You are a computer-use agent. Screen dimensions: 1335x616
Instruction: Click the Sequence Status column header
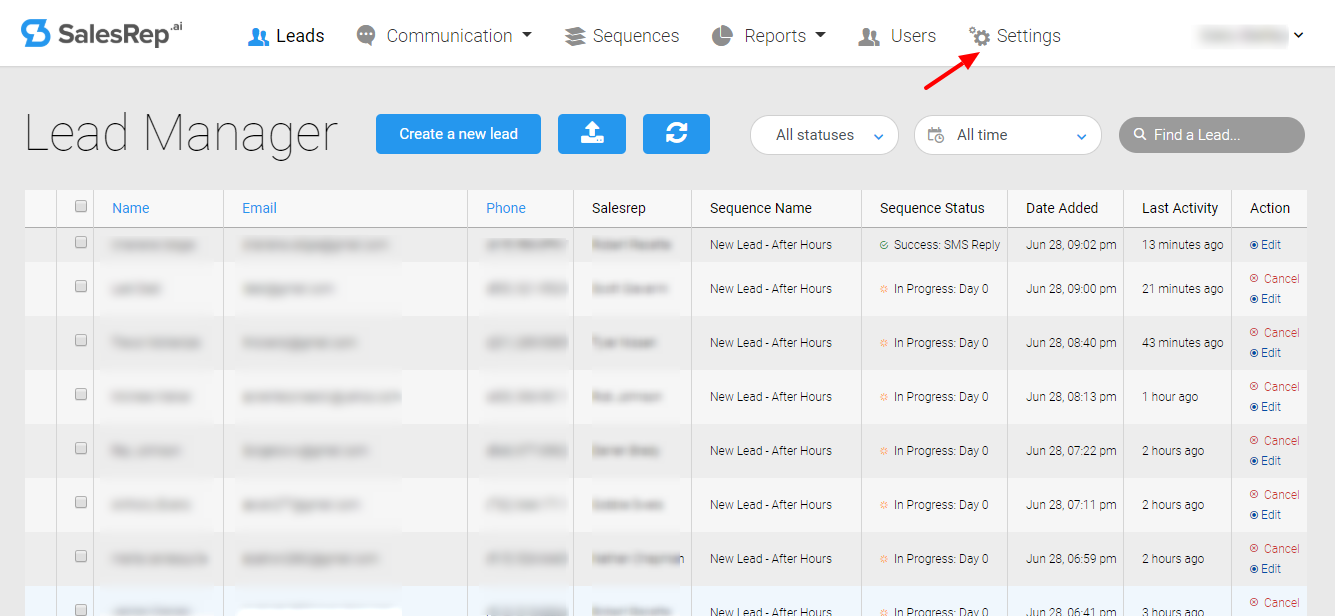pyautogui.click(x=932, y=208)
